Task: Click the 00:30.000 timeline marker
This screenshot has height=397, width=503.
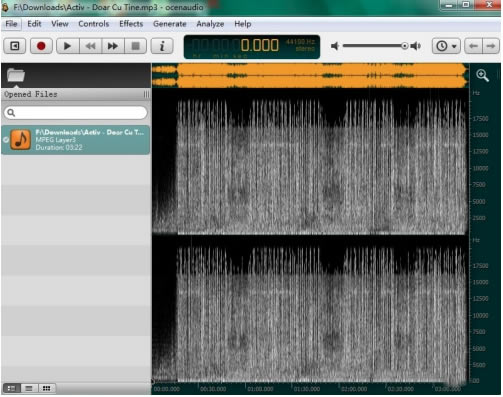Action: tap(213, 389)
